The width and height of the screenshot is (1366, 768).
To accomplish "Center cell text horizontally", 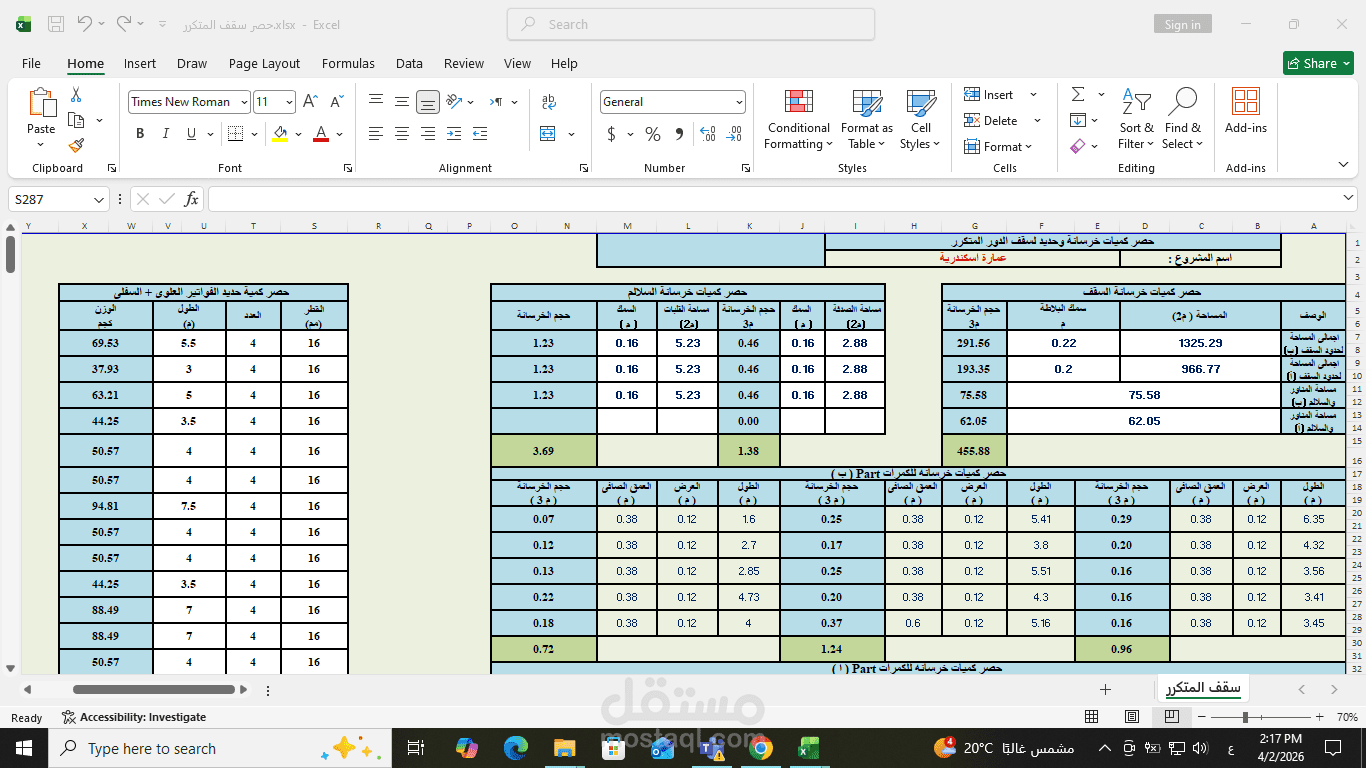I will 402,133.
